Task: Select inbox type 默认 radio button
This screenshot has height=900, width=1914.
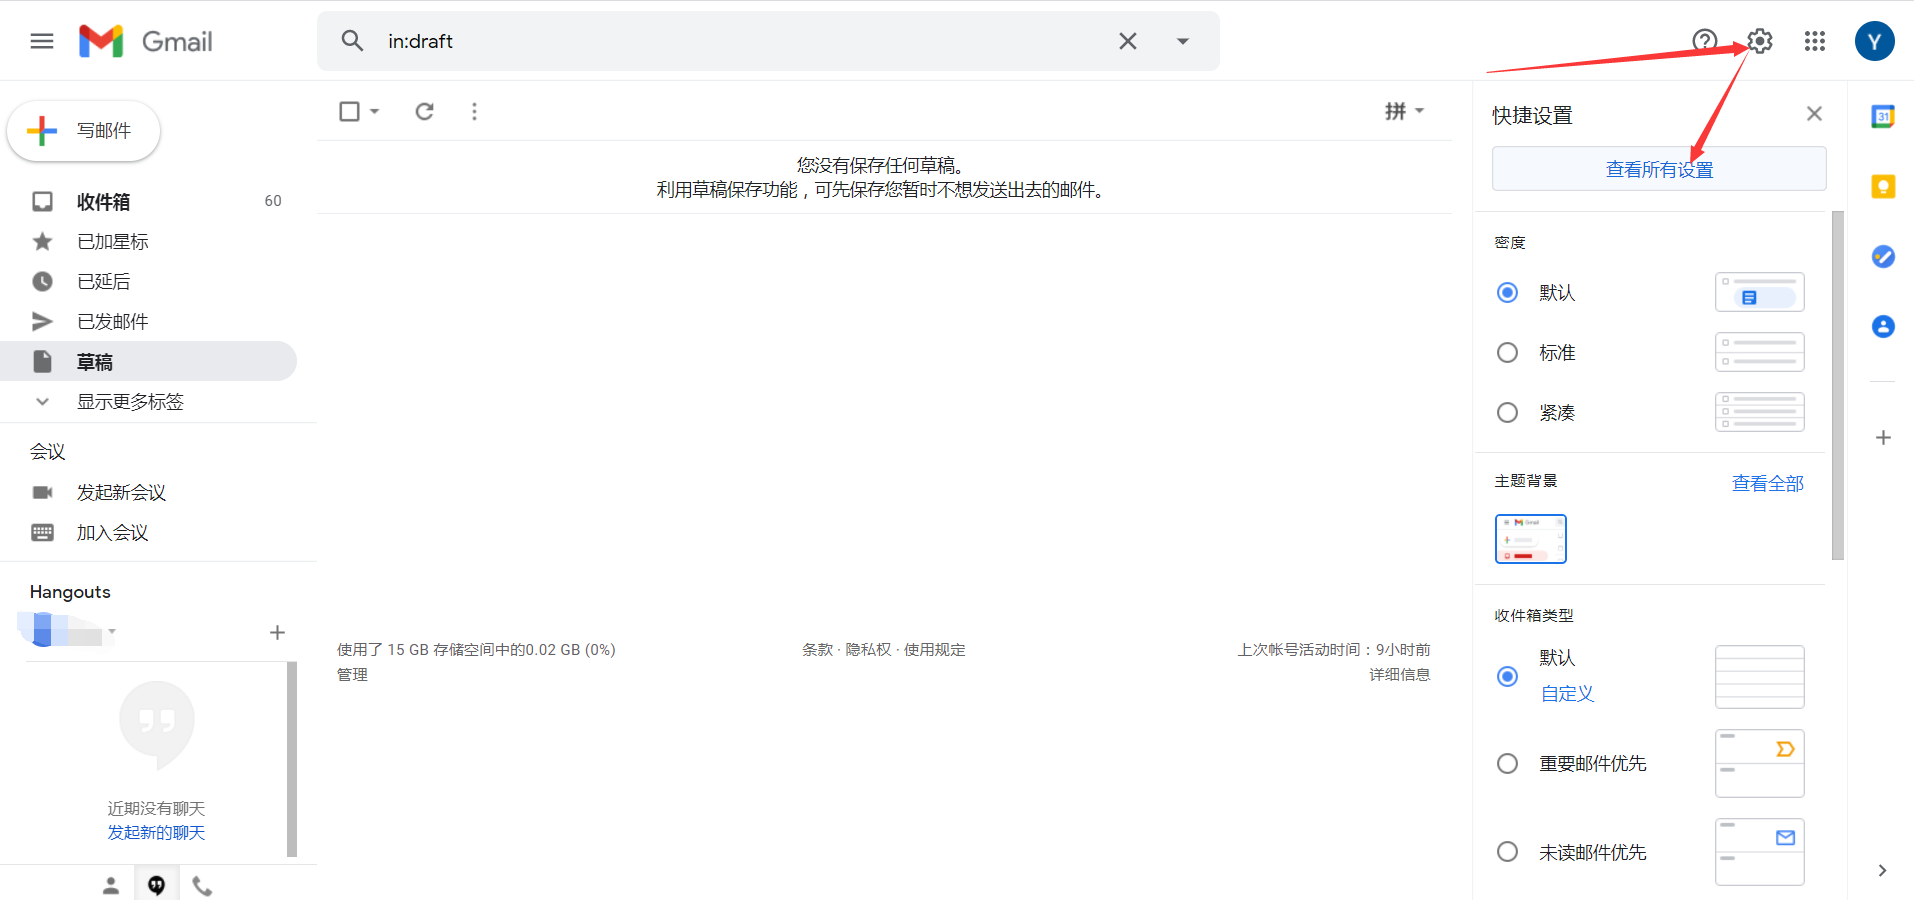Action: [x=1507, y=677]
